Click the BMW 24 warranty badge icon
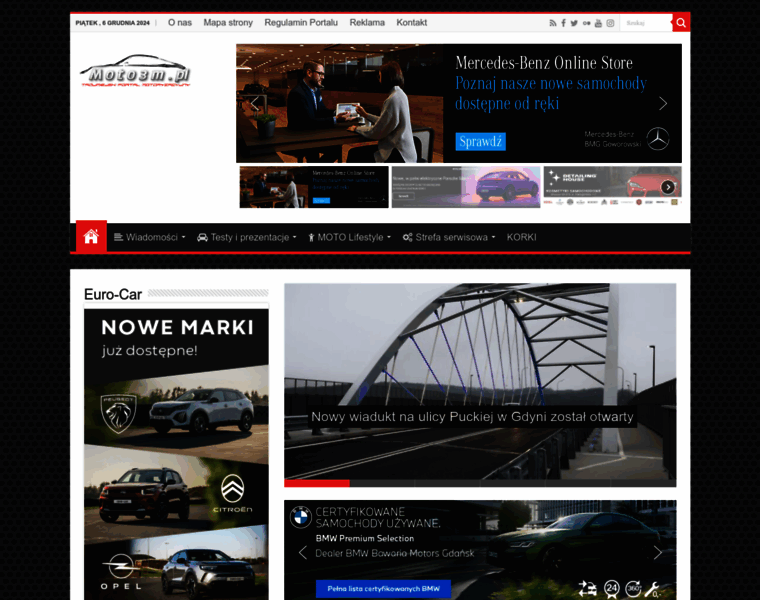 (612, 589)
